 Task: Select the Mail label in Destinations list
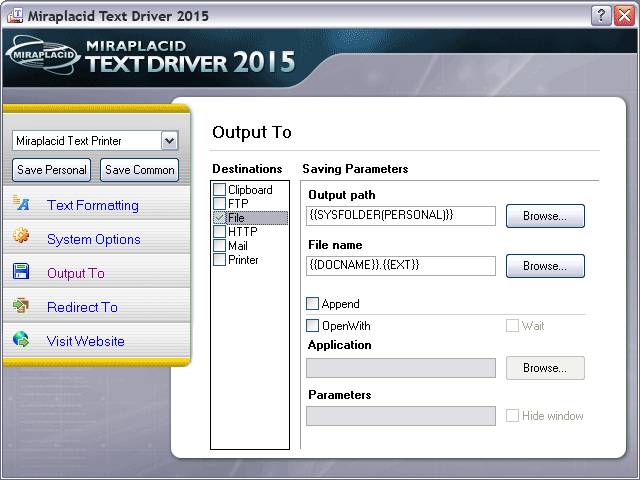(x=238, y=246)
